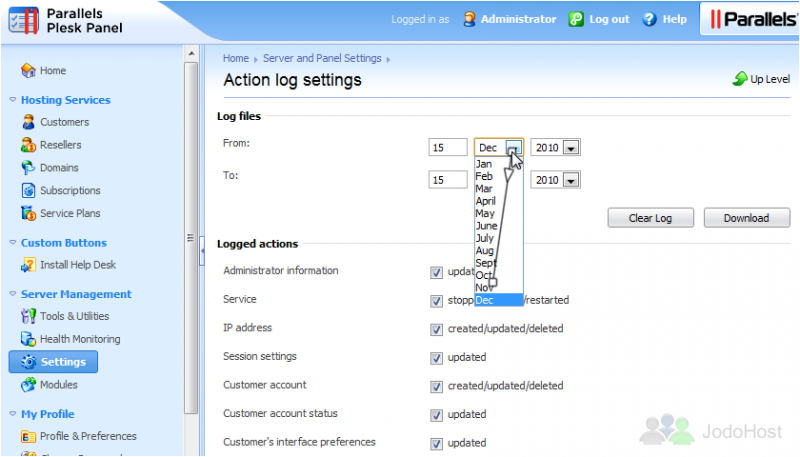
Task: Click the Help link text
Action: click(674, 19)
